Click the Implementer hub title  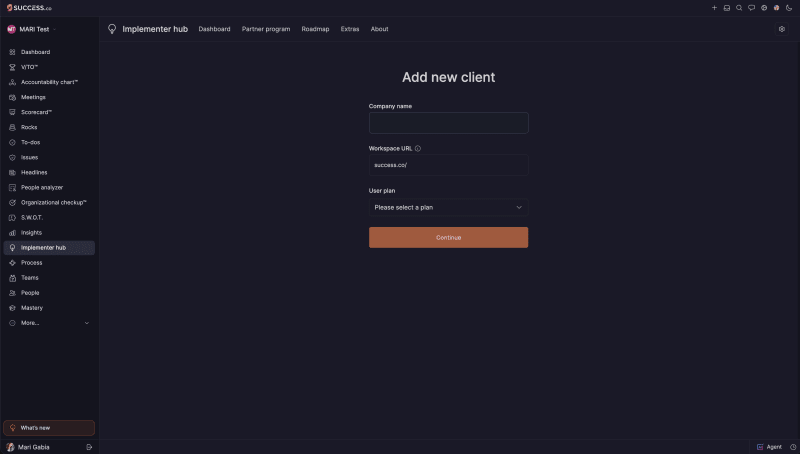pyautogui.click(x=155, y=29)
